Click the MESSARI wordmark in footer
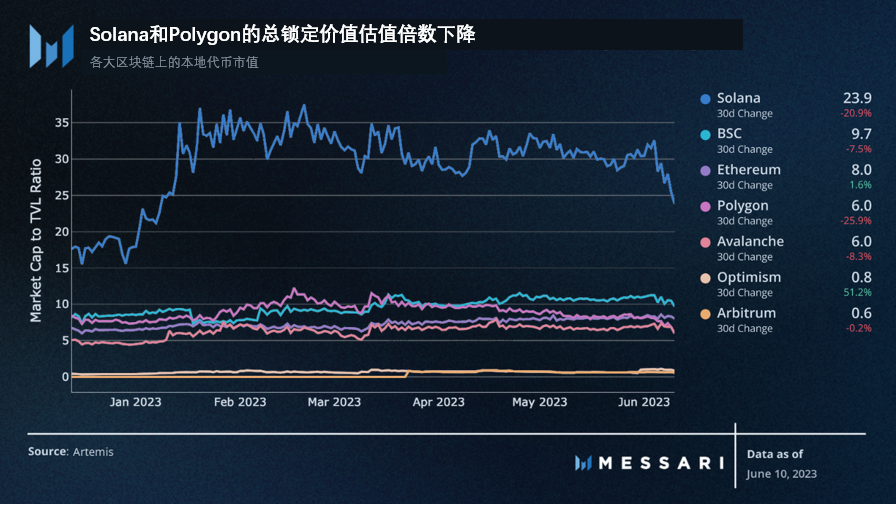896x505 pixels. pos(662,462)
